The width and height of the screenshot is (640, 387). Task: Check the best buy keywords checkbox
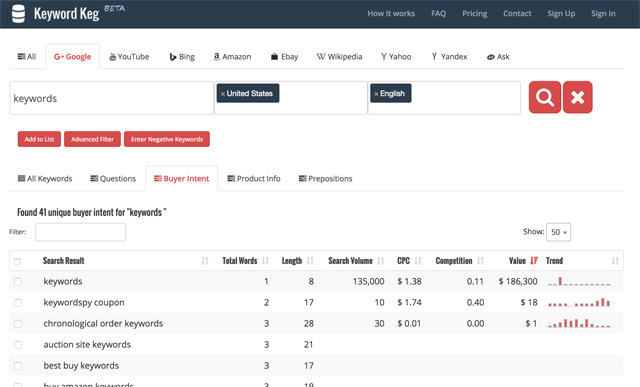tap(18, 366)
